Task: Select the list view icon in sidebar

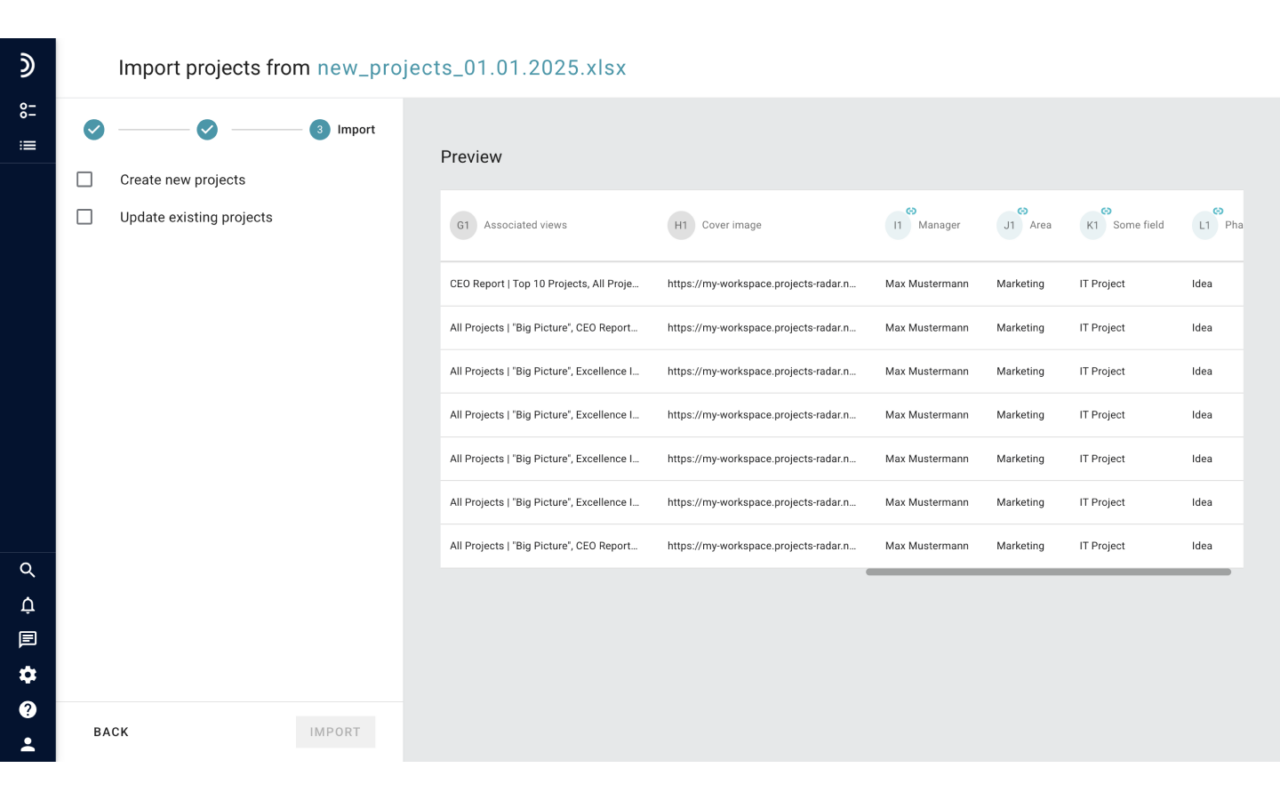Action: click(x=27, y=144)
